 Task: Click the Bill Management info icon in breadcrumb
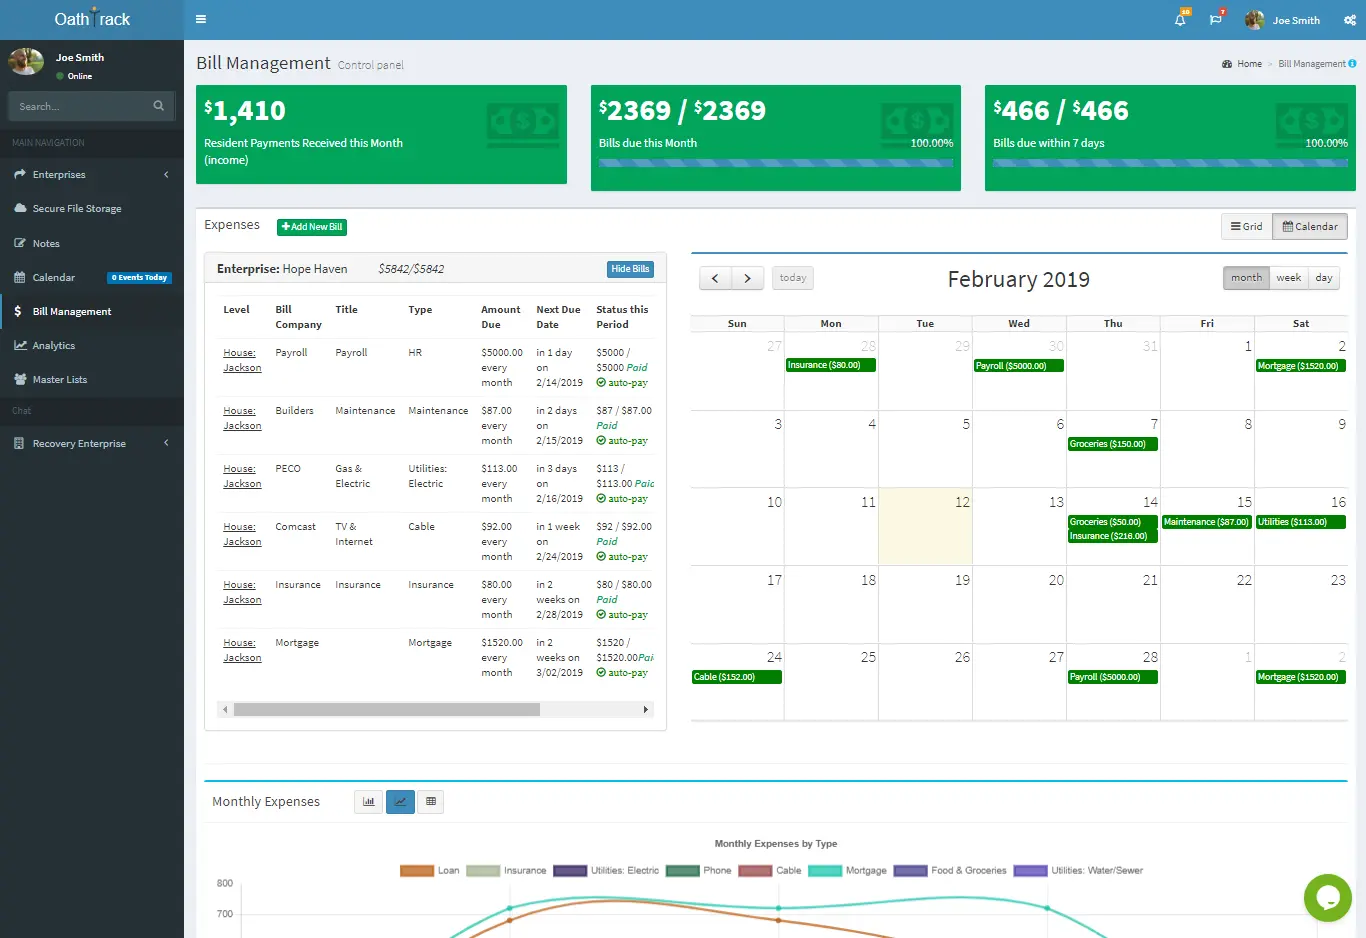(x=1352, y=63)
